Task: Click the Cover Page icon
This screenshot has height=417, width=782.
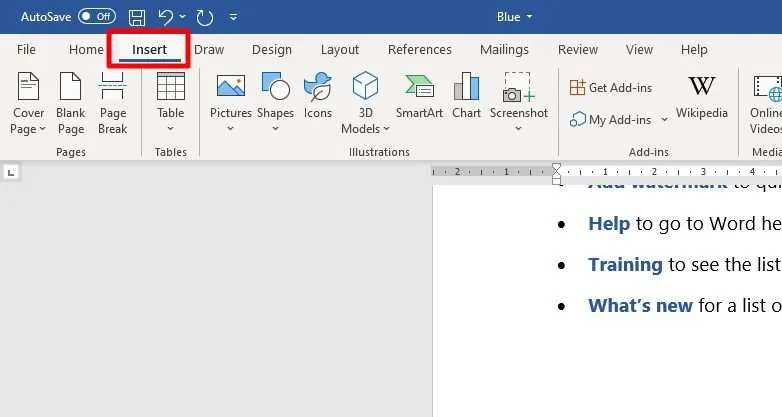Action: (28, 86)
